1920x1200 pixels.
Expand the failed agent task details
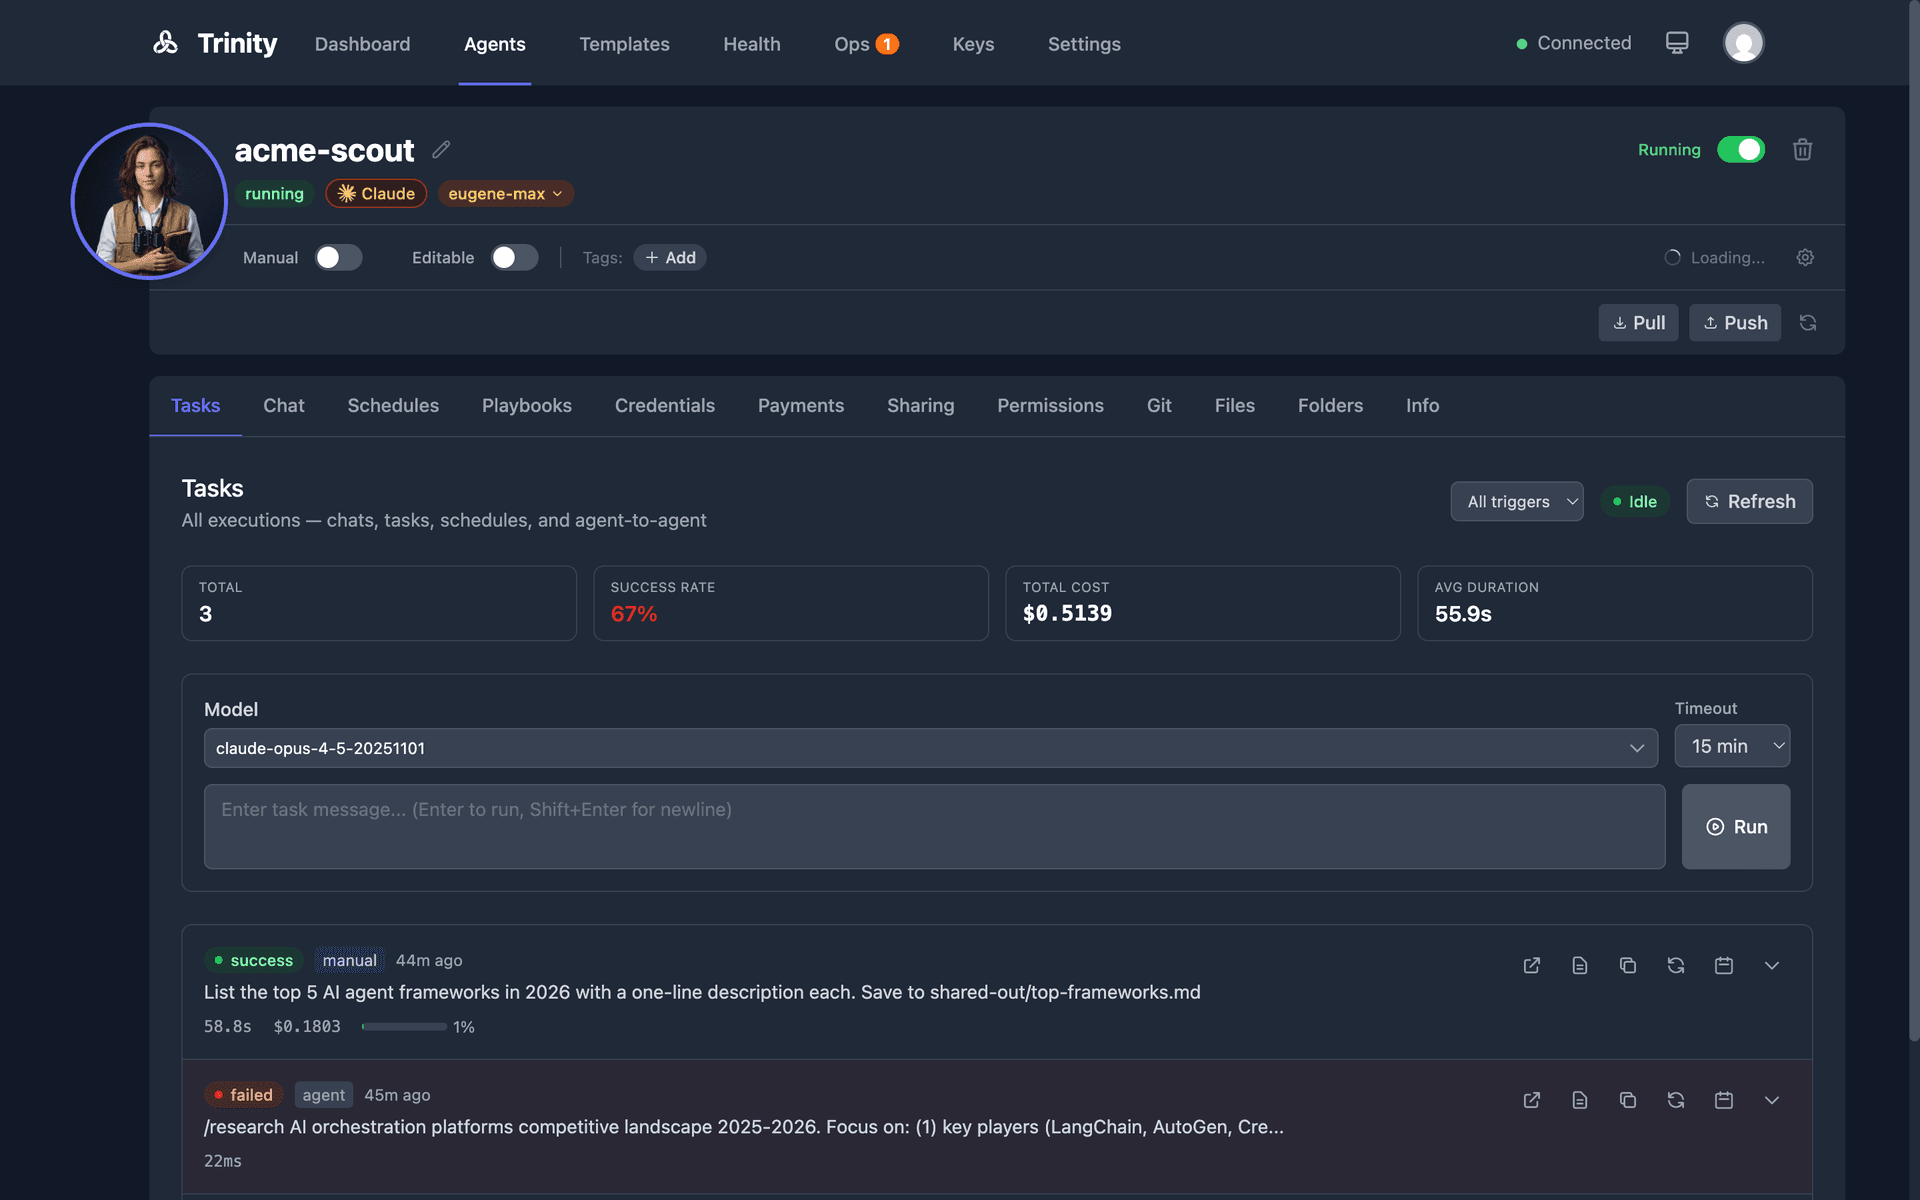(x=1772, y=1100)
